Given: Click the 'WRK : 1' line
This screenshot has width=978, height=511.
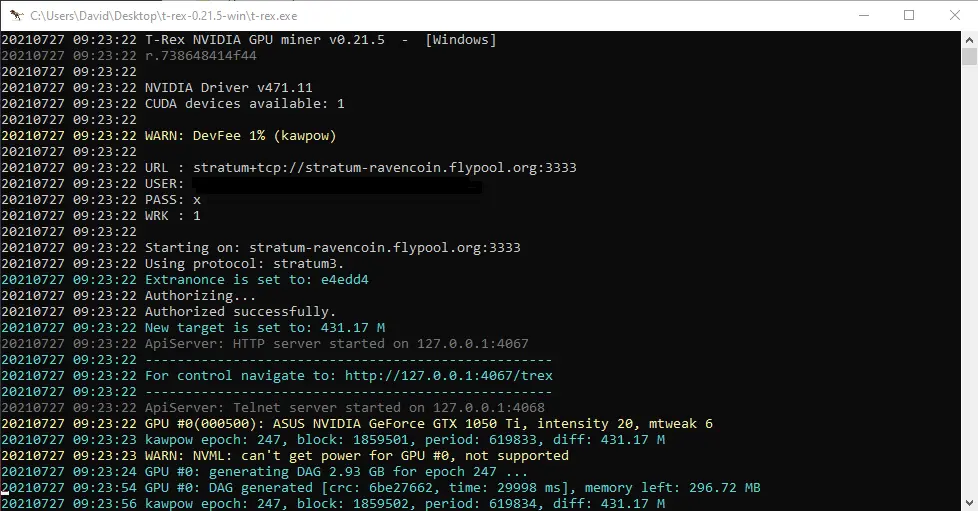Looking at the screenshot, I should point(101,215).
